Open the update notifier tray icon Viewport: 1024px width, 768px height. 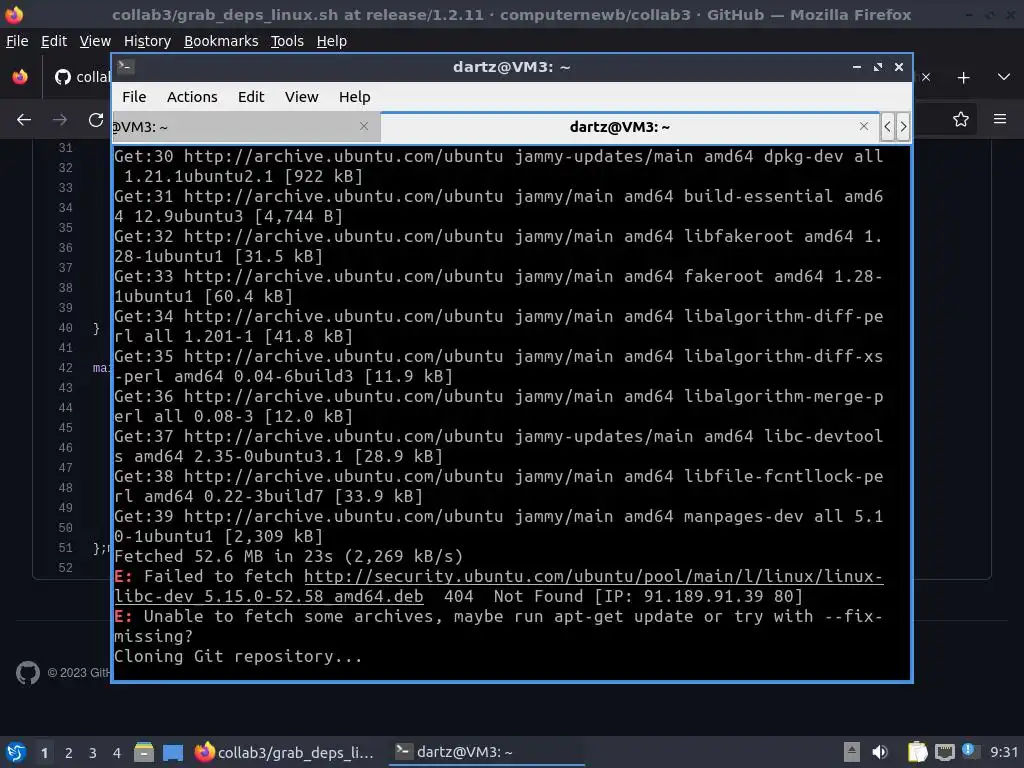(969, 751)
